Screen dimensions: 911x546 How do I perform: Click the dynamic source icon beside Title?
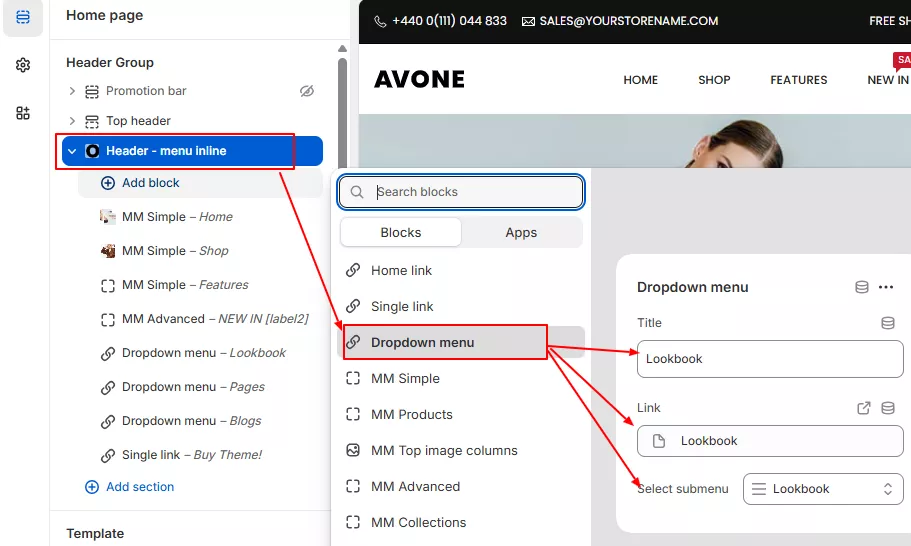[x=887, y=323]
